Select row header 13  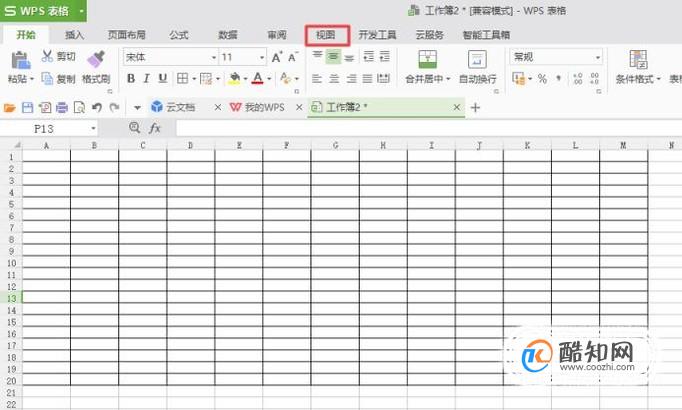point(11,298)
